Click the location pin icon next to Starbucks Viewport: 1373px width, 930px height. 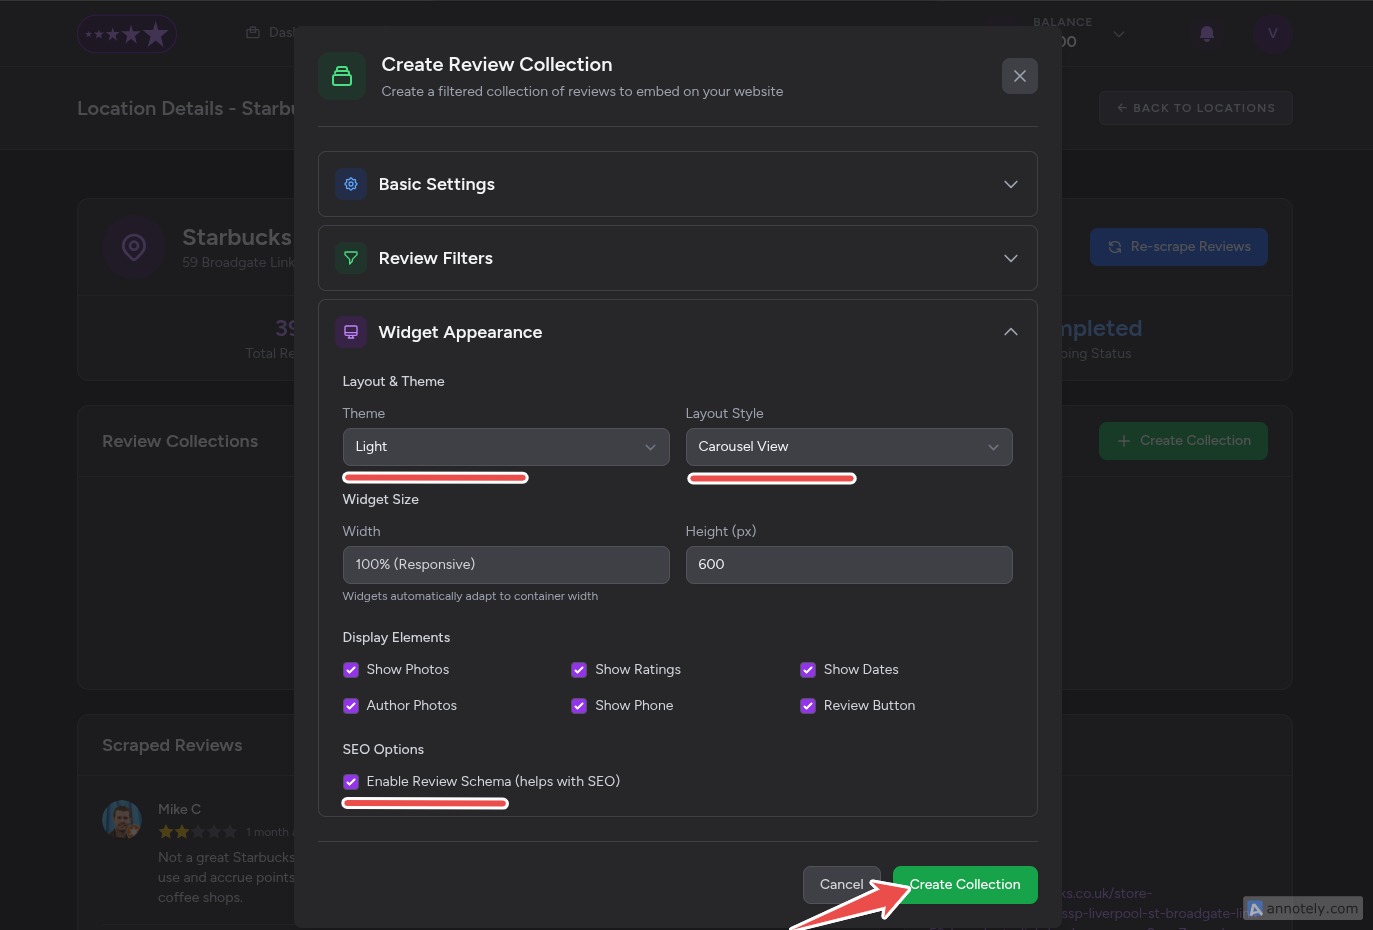(x=134, y=247)
